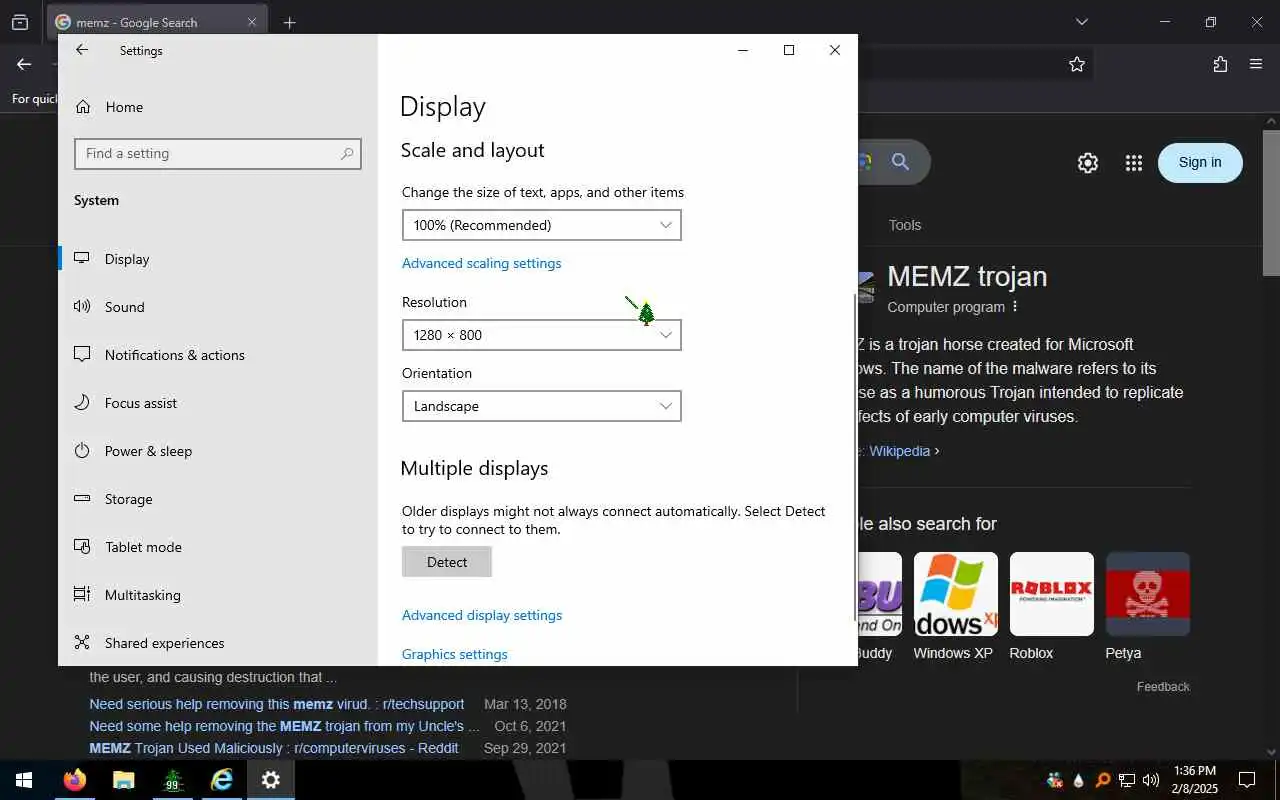Open the Windows XP related search thumbnail
This screenshot has height=800, width=1280.
(956, 594)
